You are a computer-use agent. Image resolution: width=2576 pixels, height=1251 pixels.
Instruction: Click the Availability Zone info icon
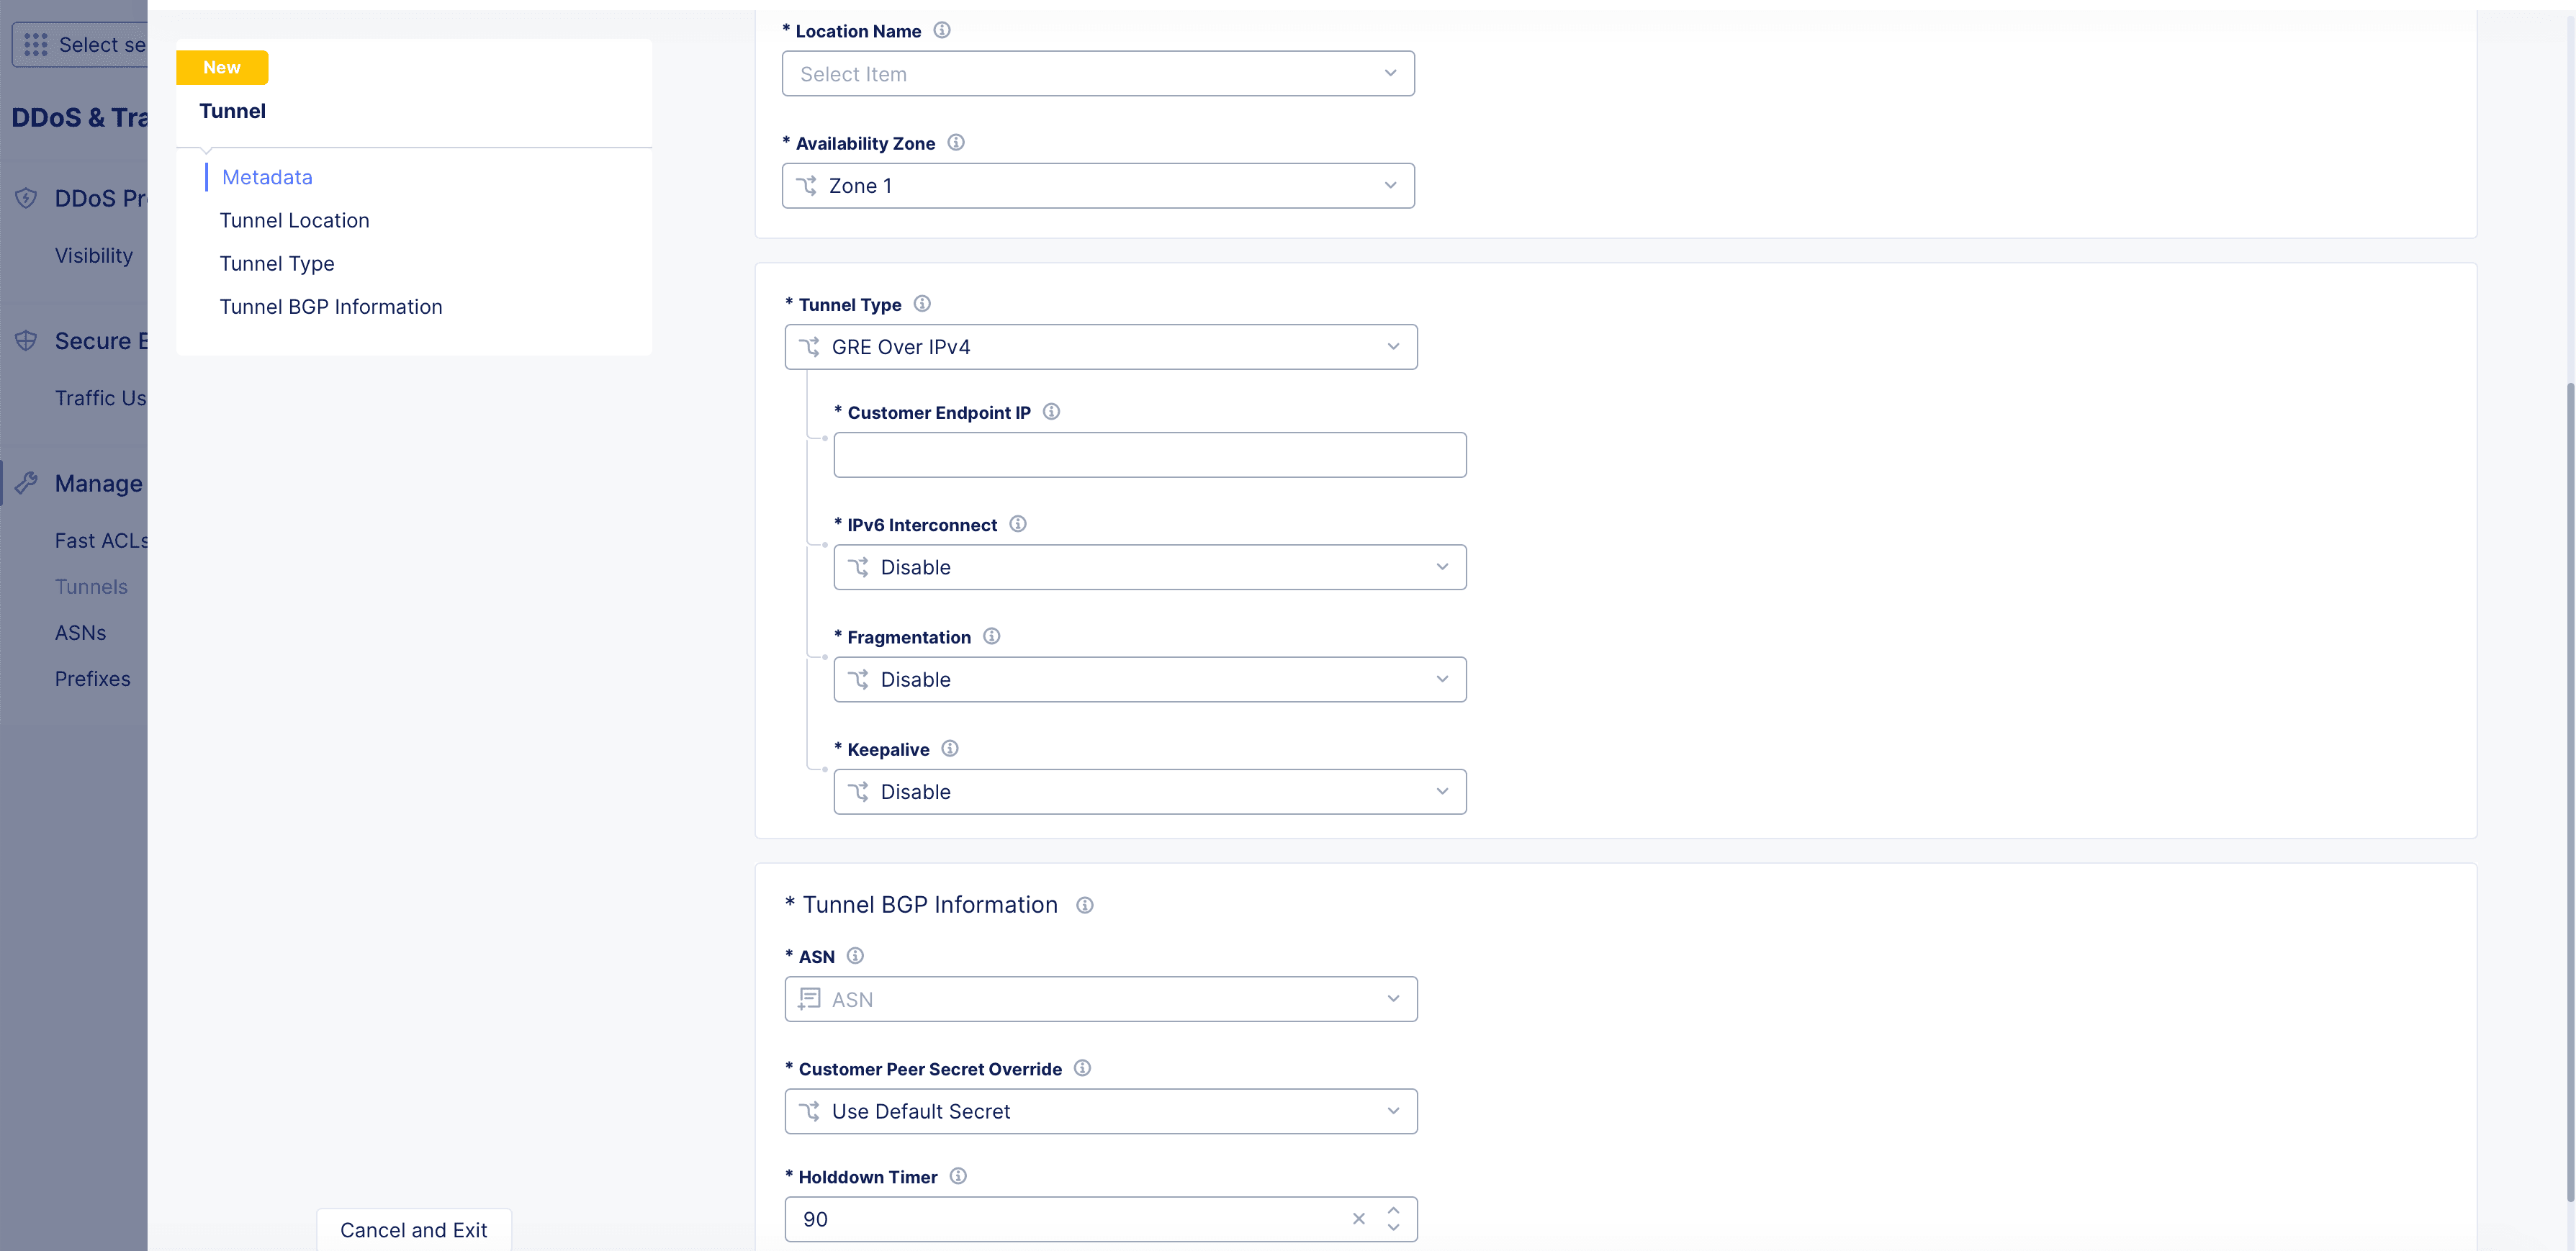click(x=955, y=142)
